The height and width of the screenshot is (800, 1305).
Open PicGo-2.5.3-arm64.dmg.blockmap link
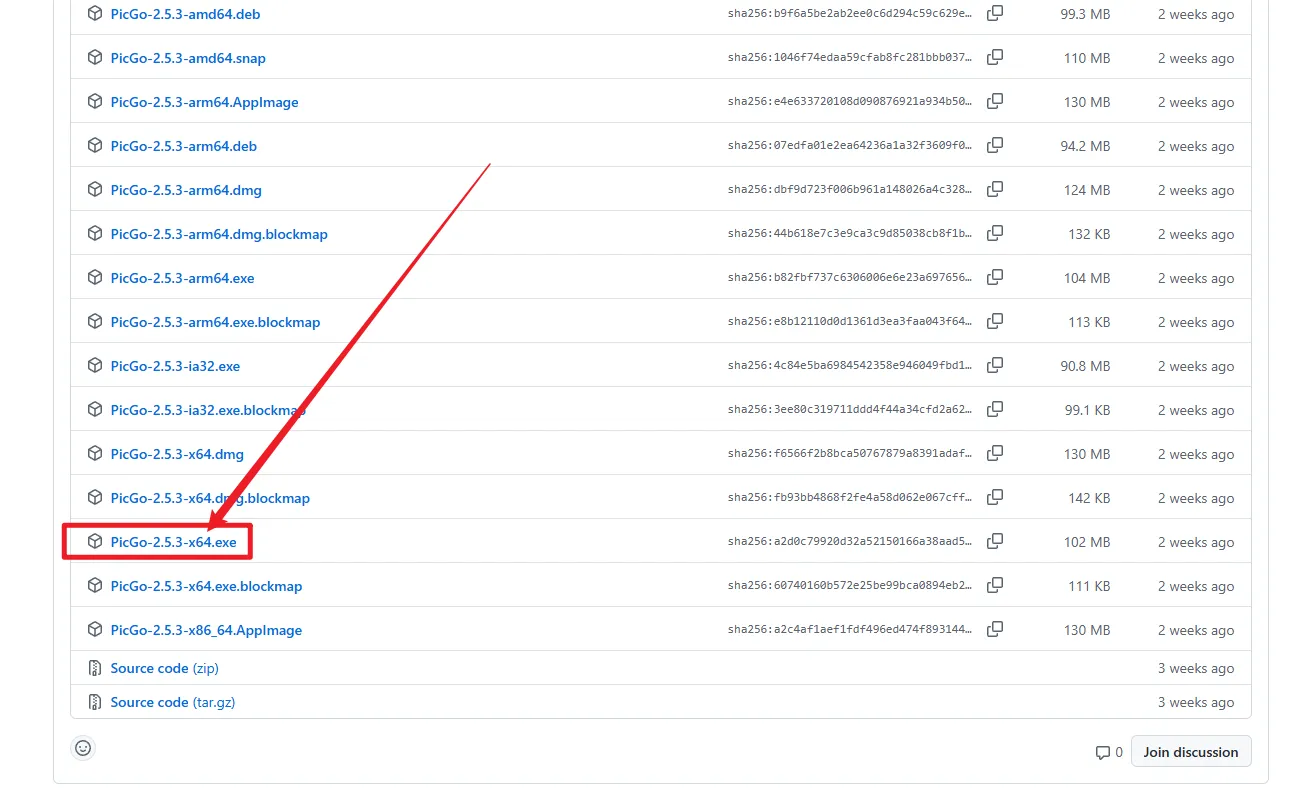click(x=219, y=234)
